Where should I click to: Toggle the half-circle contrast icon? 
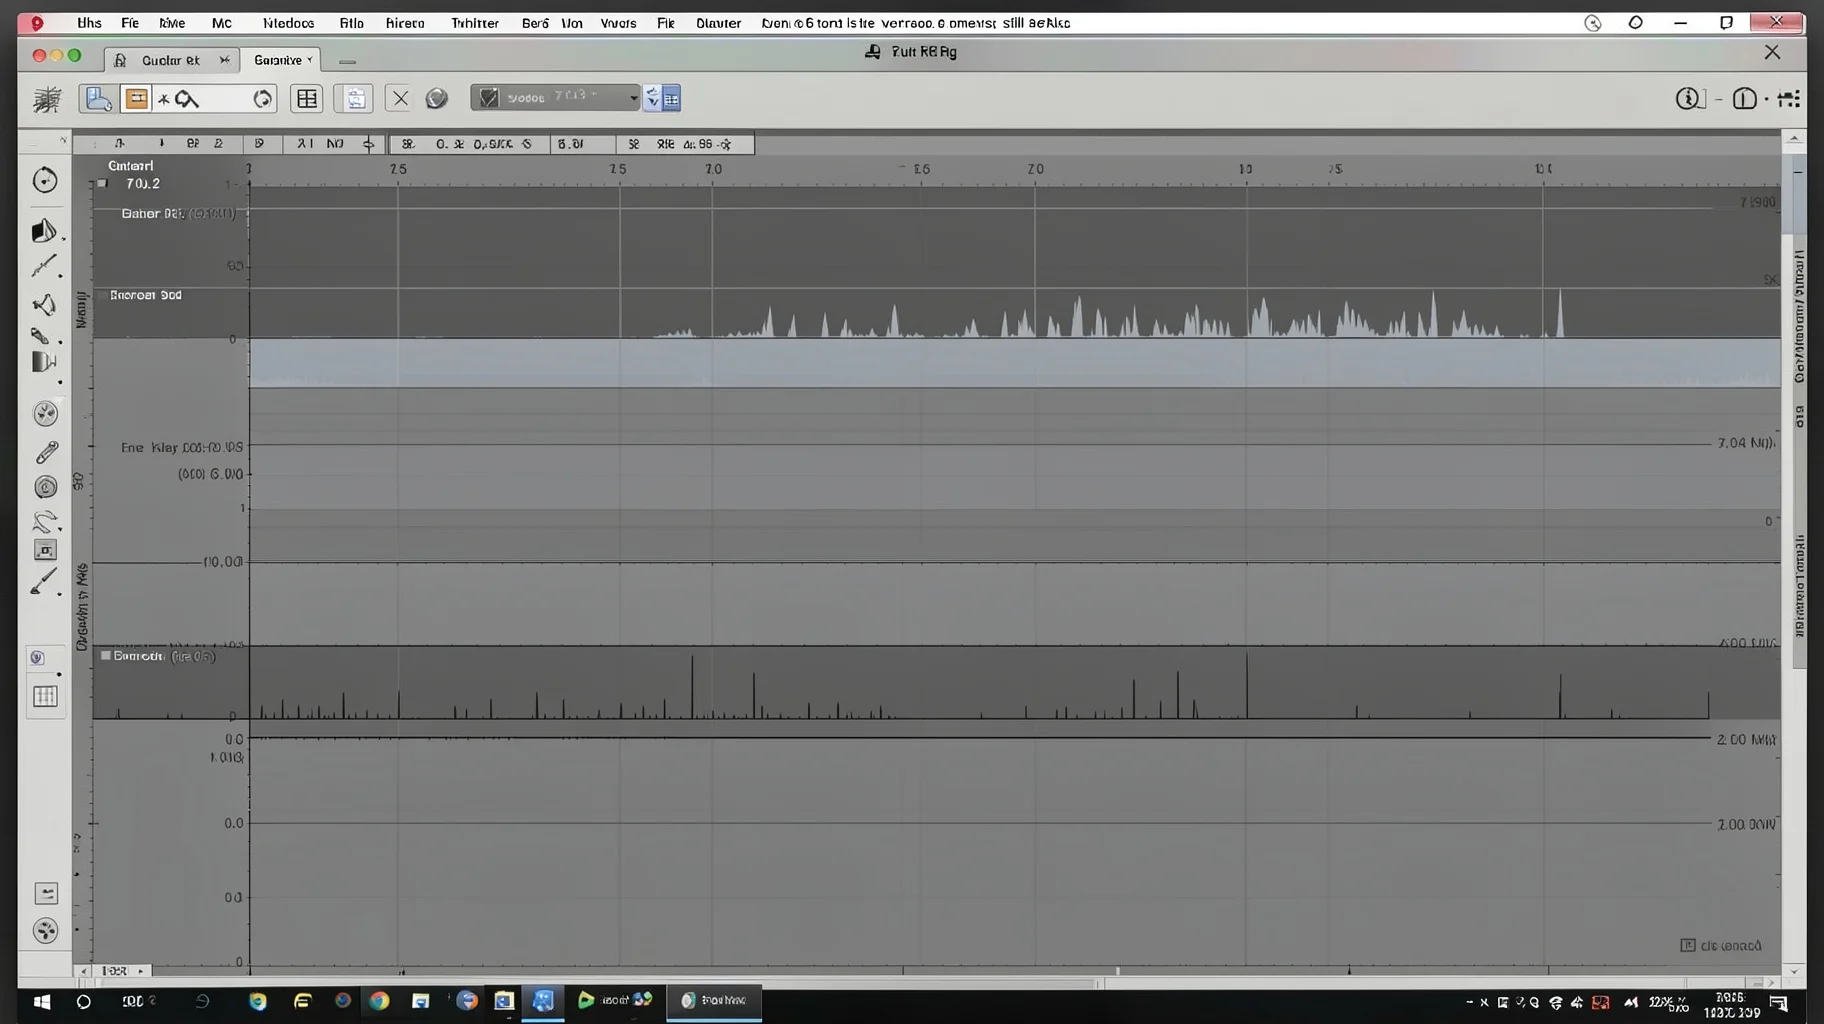pyautogui.click(x=1744, y=98)
